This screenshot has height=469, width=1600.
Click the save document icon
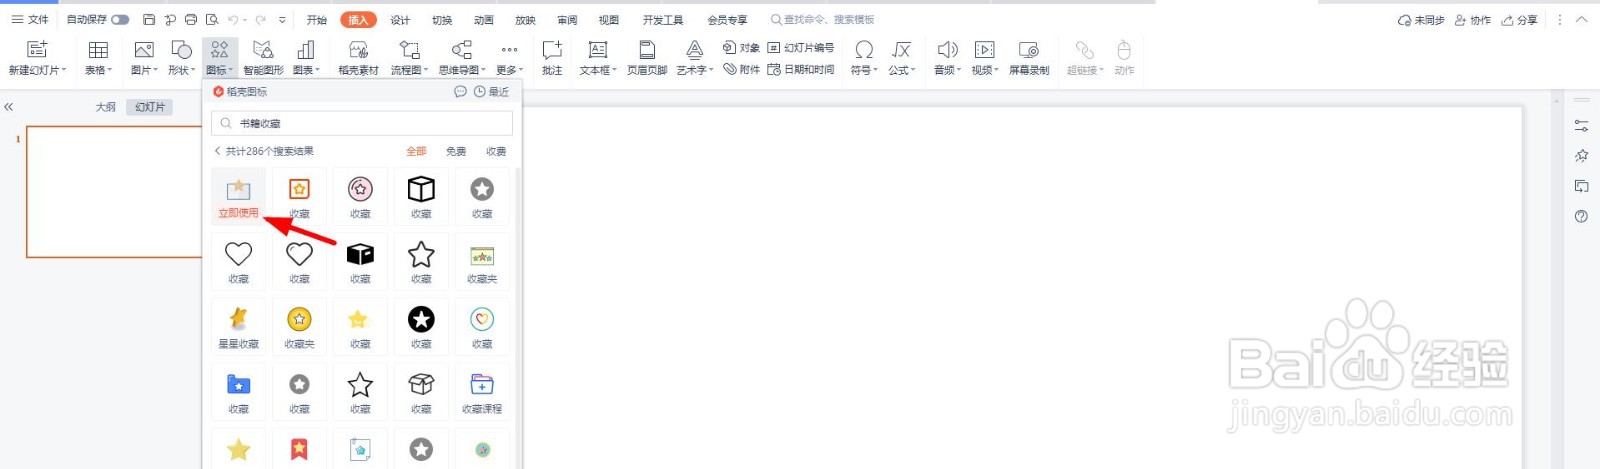149,19
